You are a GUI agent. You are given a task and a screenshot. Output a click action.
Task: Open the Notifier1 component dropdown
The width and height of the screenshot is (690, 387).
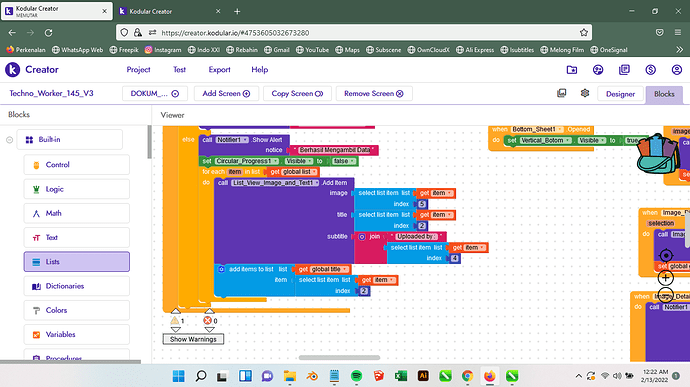(x=232, y=140)
